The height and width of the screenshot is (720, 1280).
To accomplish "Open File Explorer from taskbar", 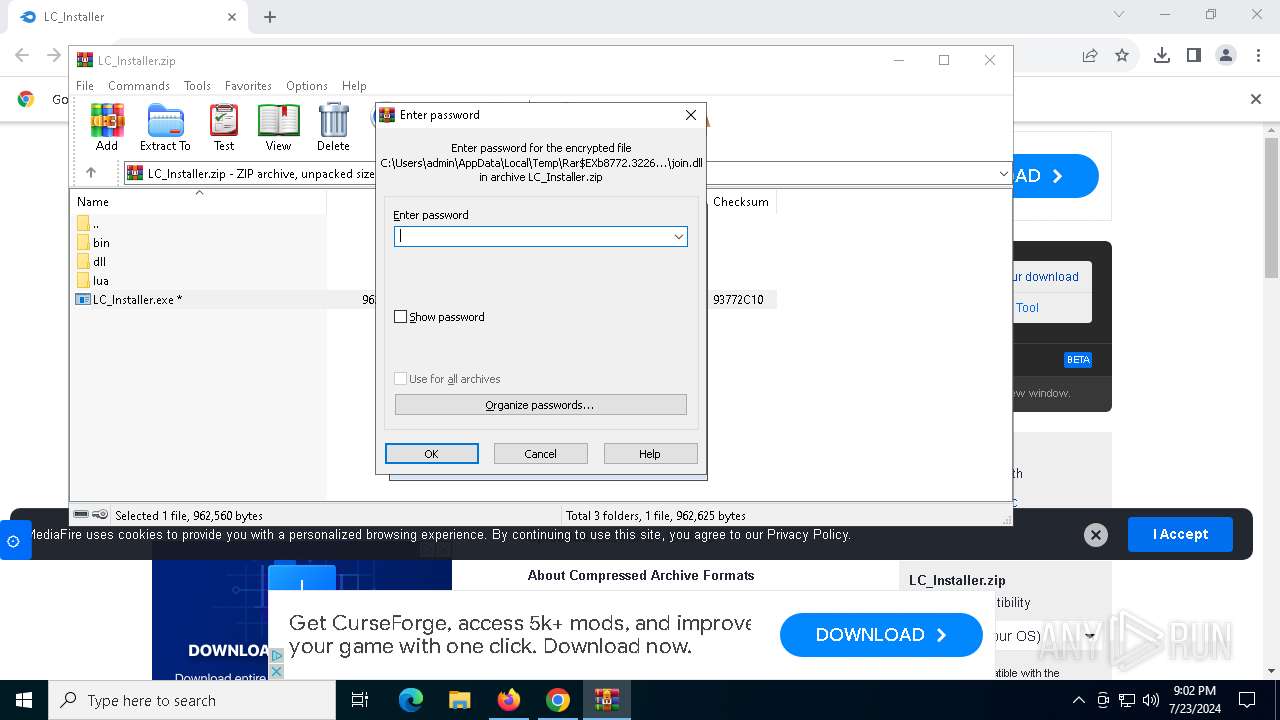I will click(x=459, y=700).
